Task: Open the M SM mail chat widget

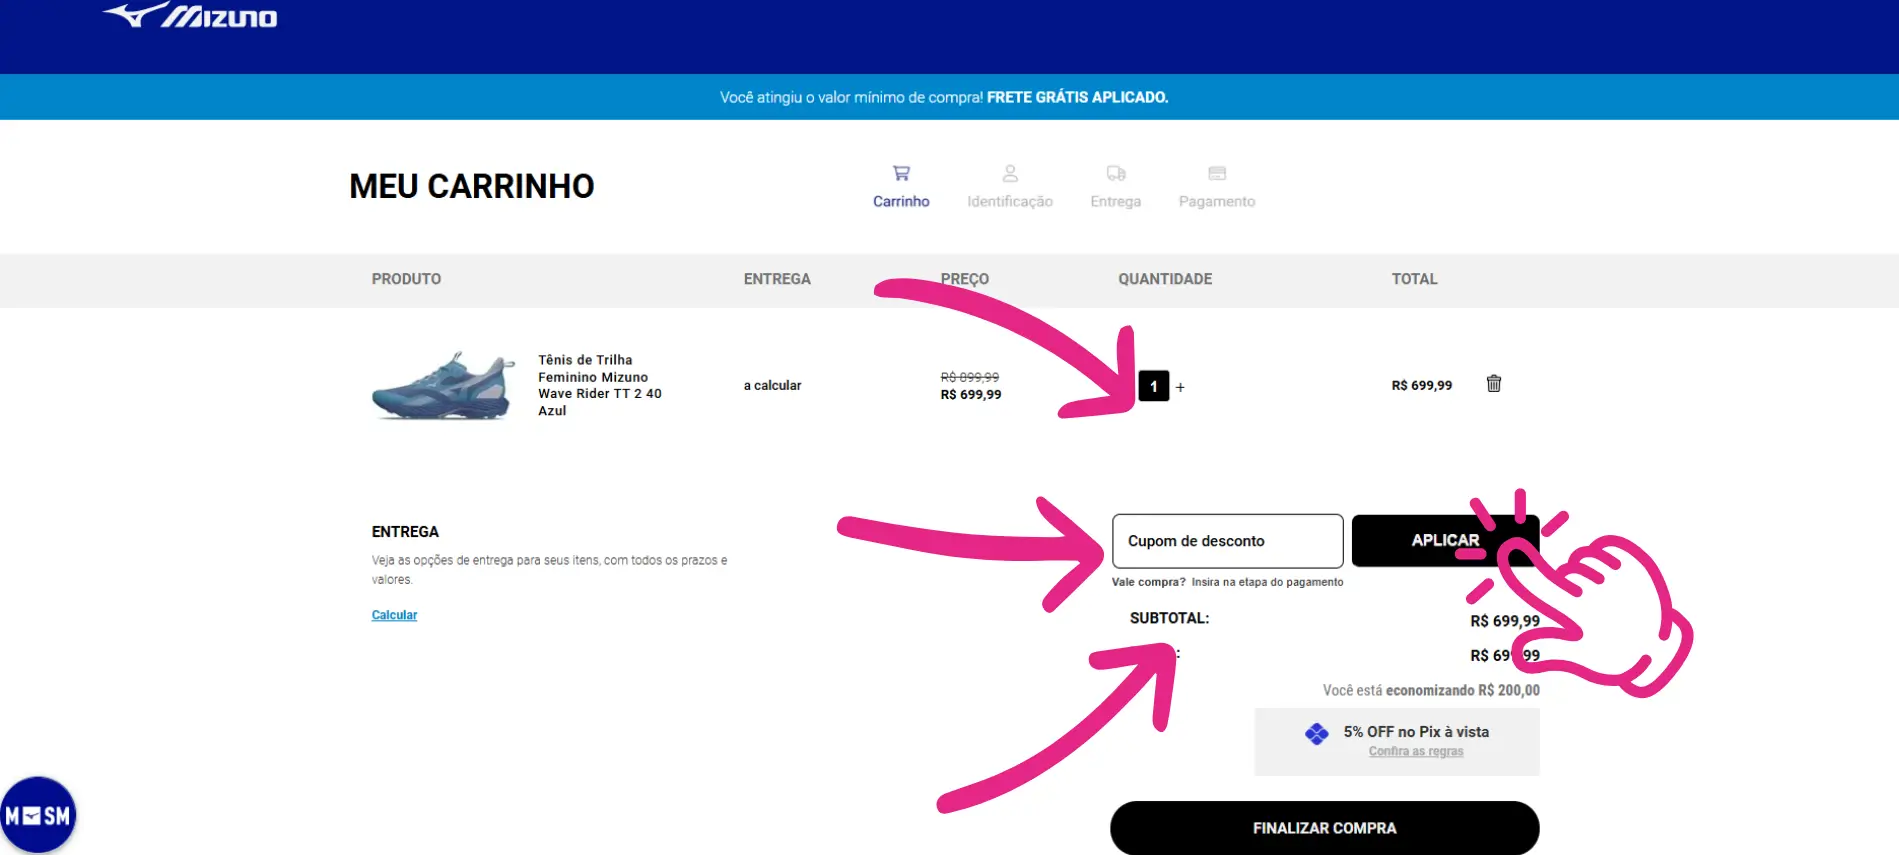Action: pyautogui.click(x=38, y=815)
